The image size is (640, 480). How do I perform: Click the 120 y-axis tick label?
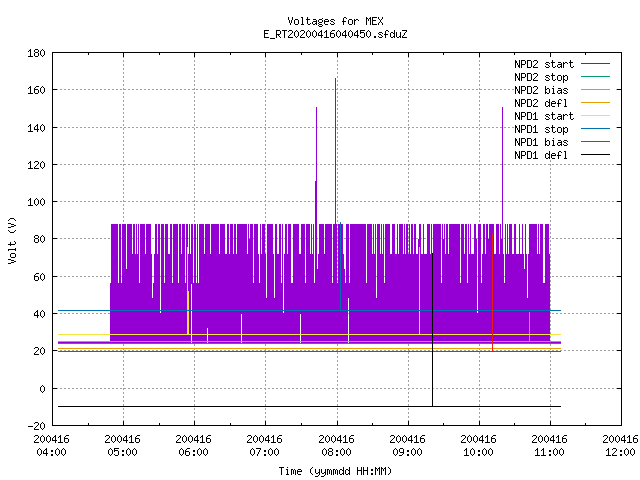[36, 165]
